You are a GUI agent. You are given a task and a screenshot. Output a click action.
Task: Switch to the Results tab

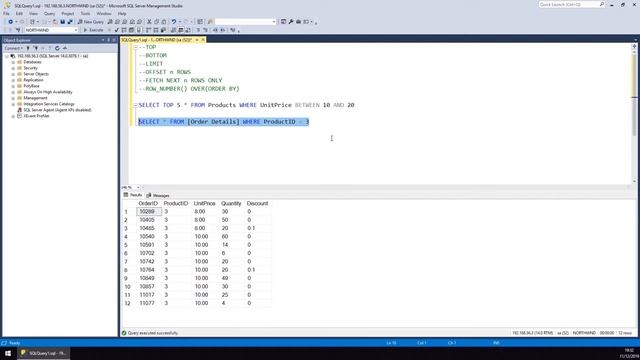[x=133, y=195]
